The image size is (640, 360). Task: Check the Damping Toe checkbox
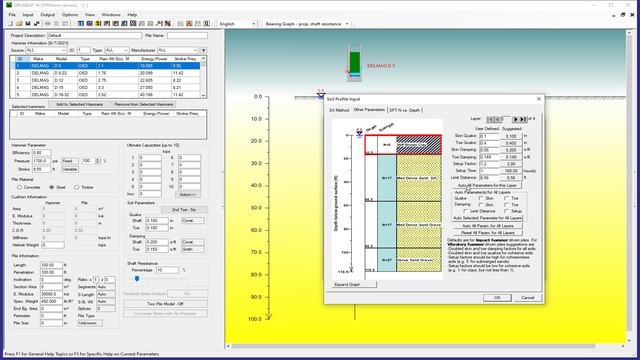coord(506,204)
